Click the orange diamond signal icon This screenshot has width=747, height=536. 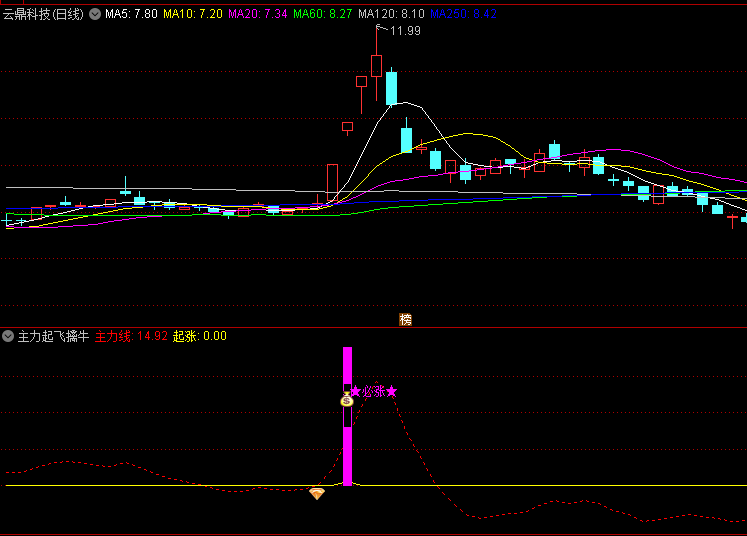pos(317,493)
